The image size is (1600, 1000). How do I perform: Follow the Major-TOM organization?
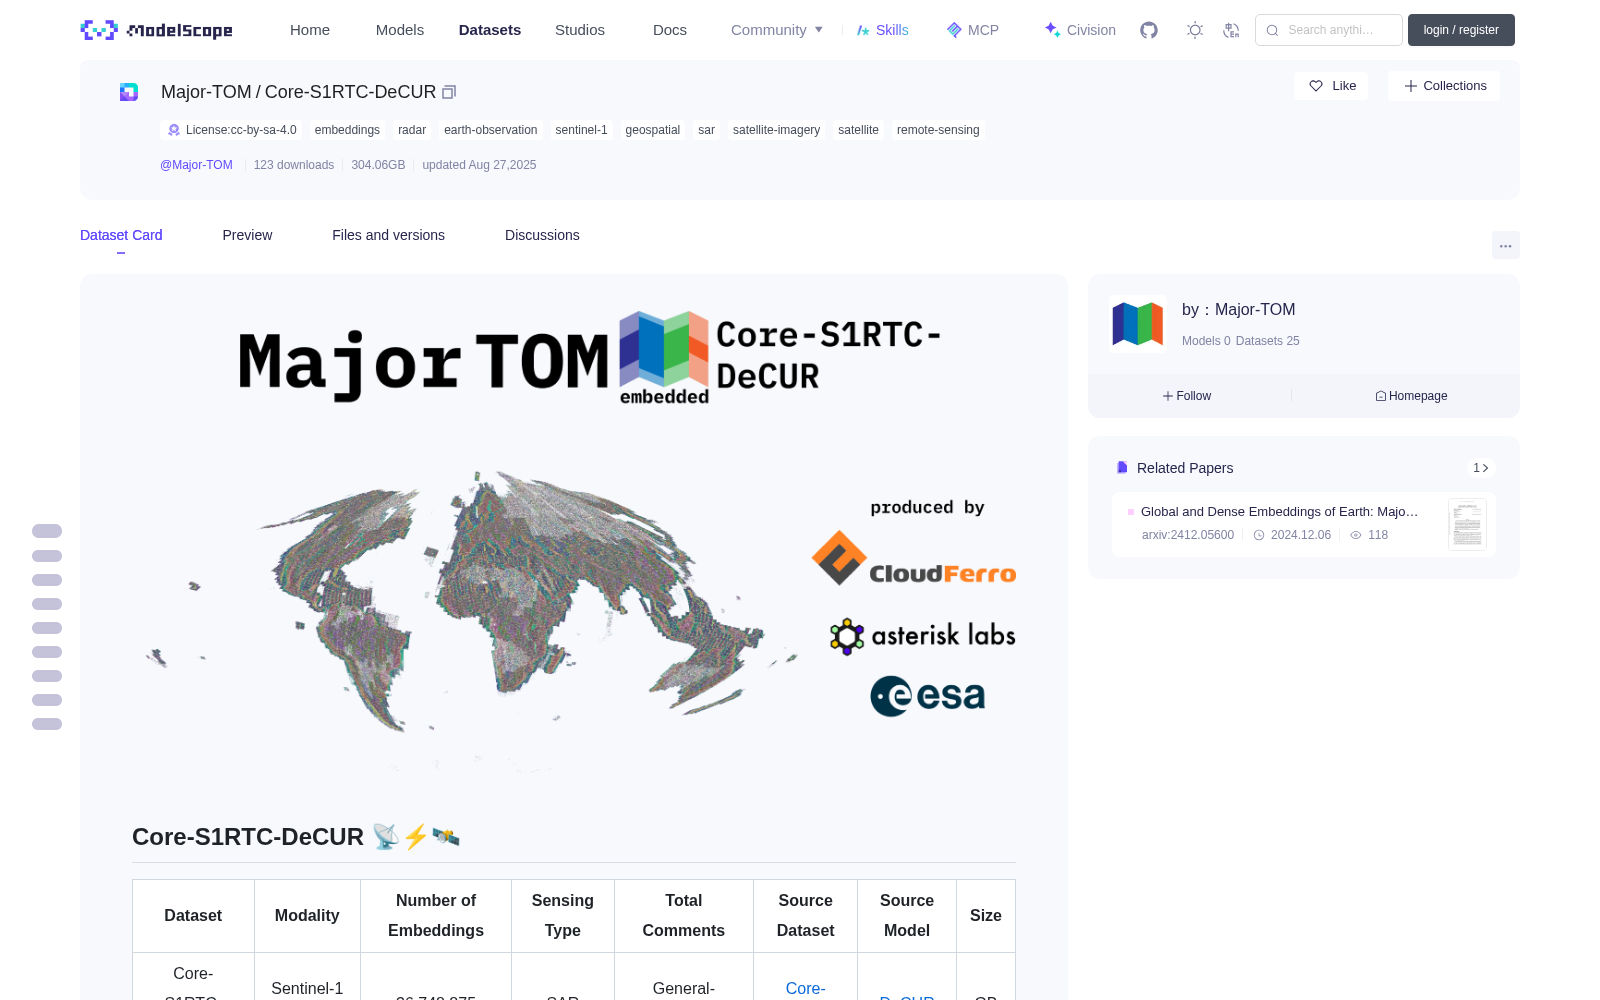[x=1187, y=396]
